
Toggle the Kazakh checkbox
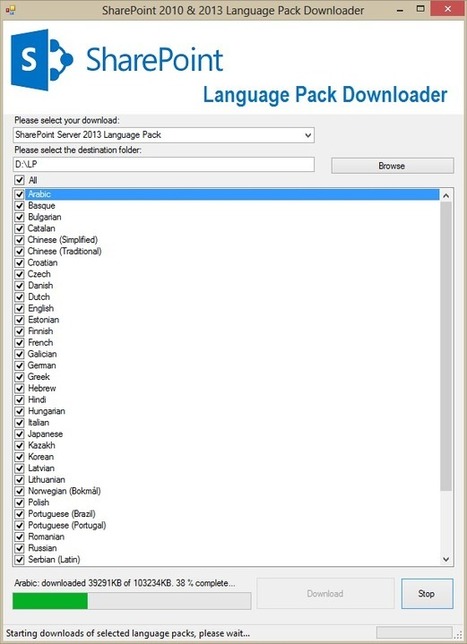pyautogui.click(x=19, y=445)
